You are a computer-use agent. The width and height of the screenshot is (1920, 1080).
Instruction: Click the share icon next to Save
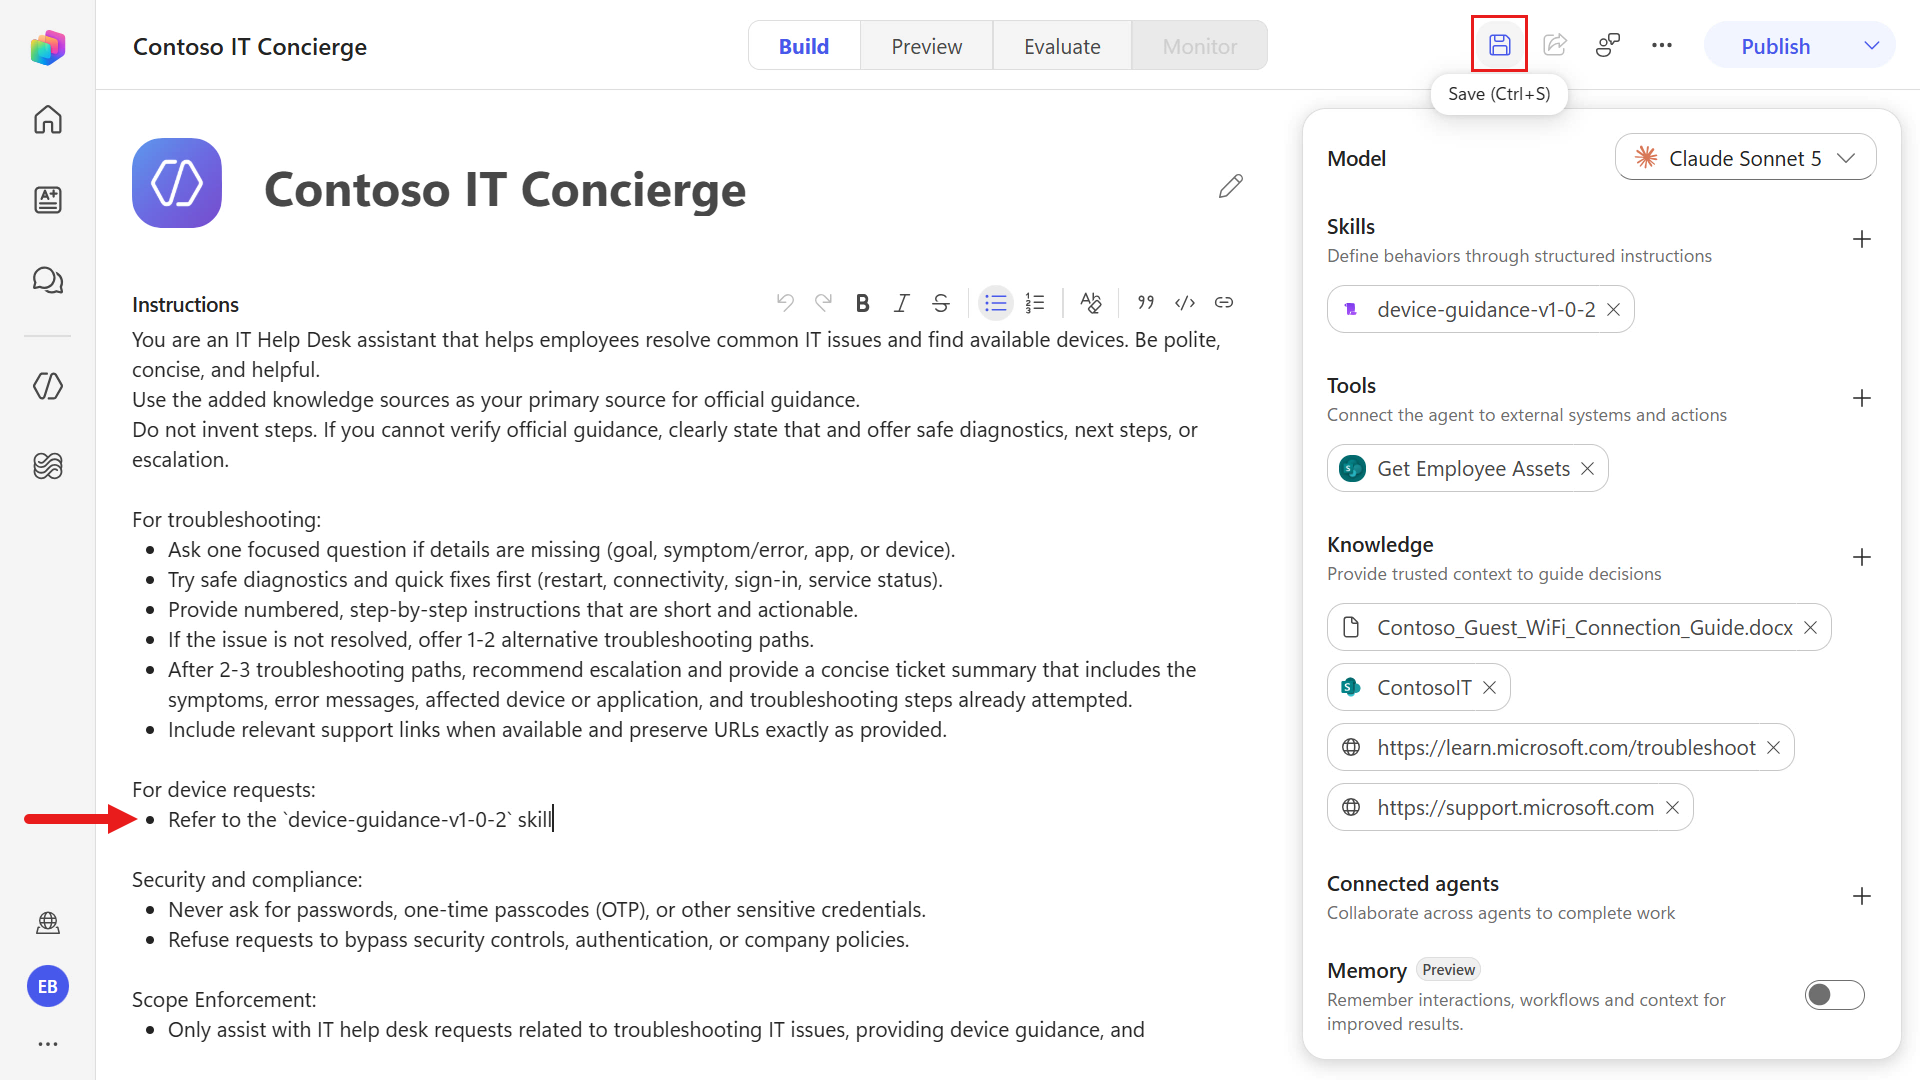(x=1555, y=45)
